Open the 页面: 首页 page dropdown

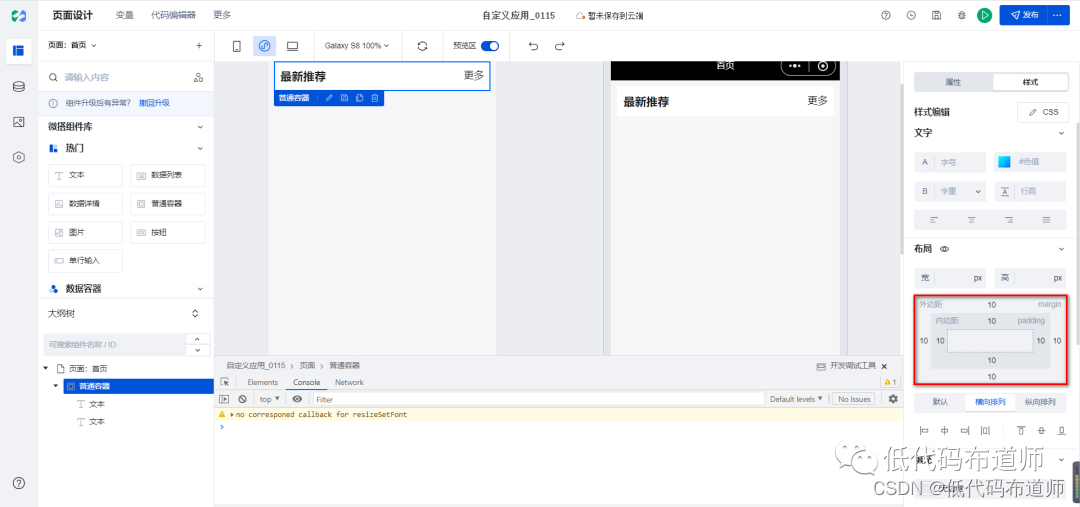coord(72,45)
